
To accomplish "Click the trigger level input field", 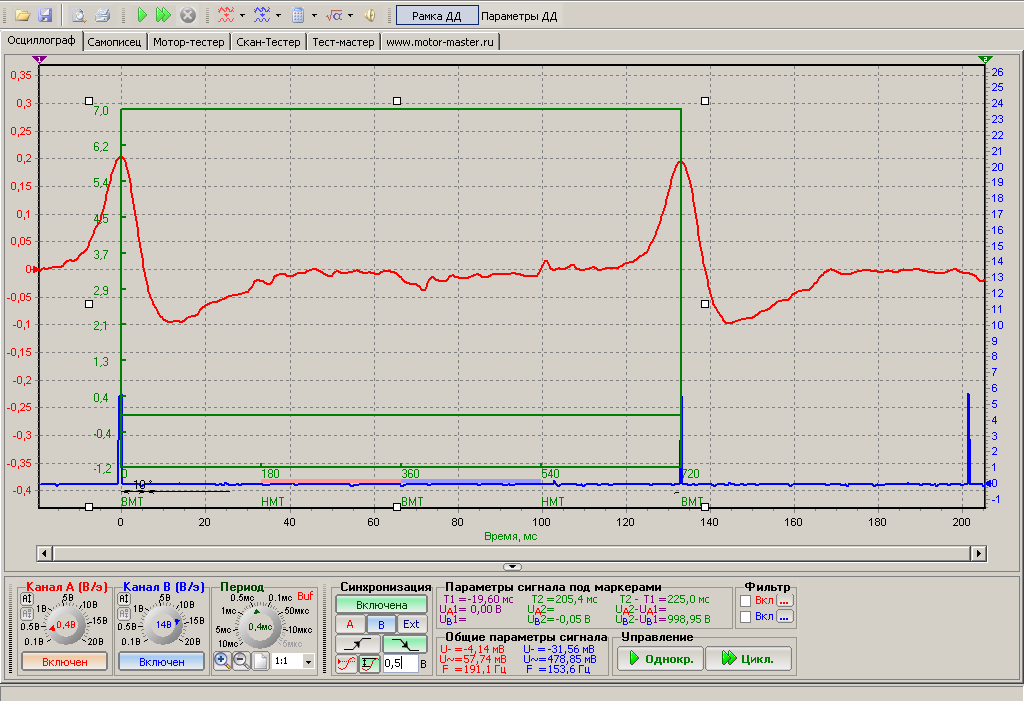I will click(x=398, y=663).
